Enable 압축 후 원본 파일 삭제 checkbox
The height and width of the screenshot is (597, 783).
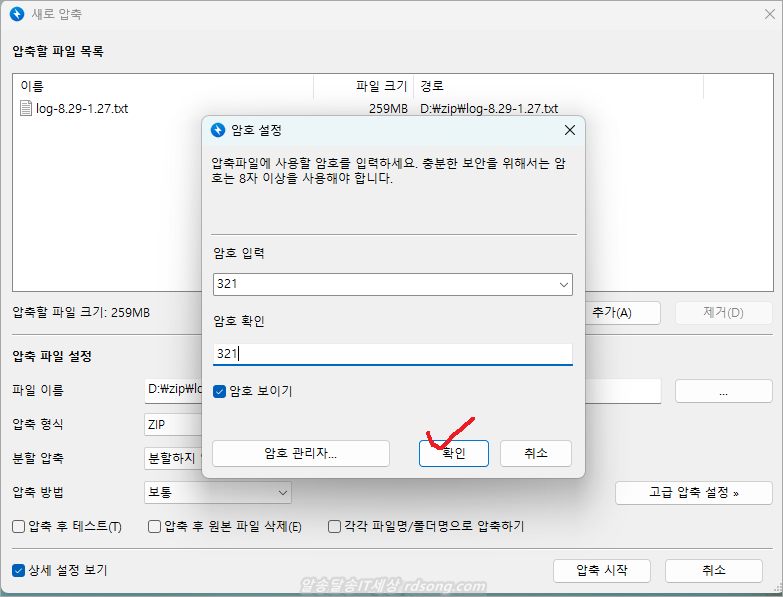[x=154, y=526]
